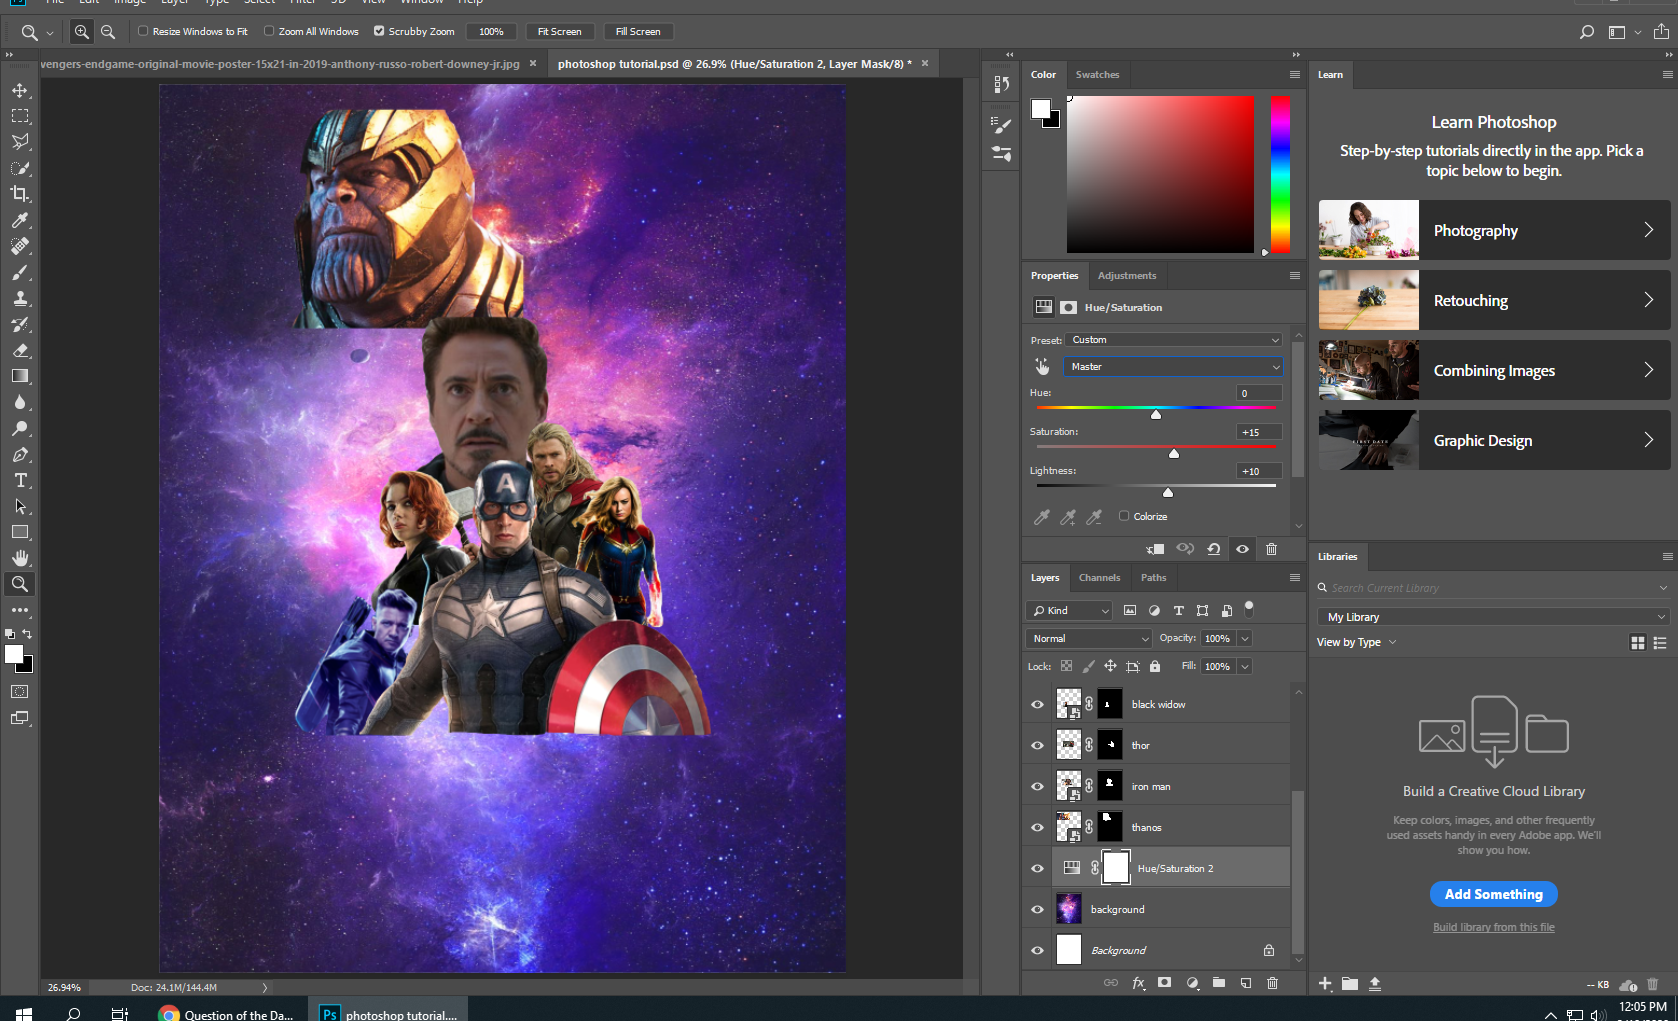
Task: Toggle Hue/Saturation 2 layer visibility
Action: [1037, 868]
